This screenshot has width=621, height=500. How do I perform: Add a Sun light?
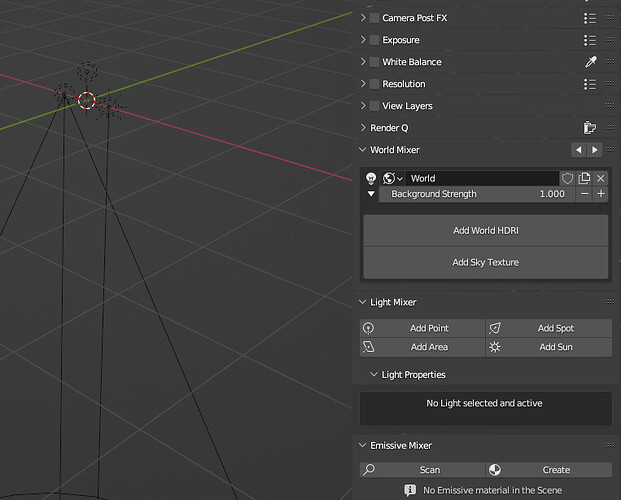point(549,347)
